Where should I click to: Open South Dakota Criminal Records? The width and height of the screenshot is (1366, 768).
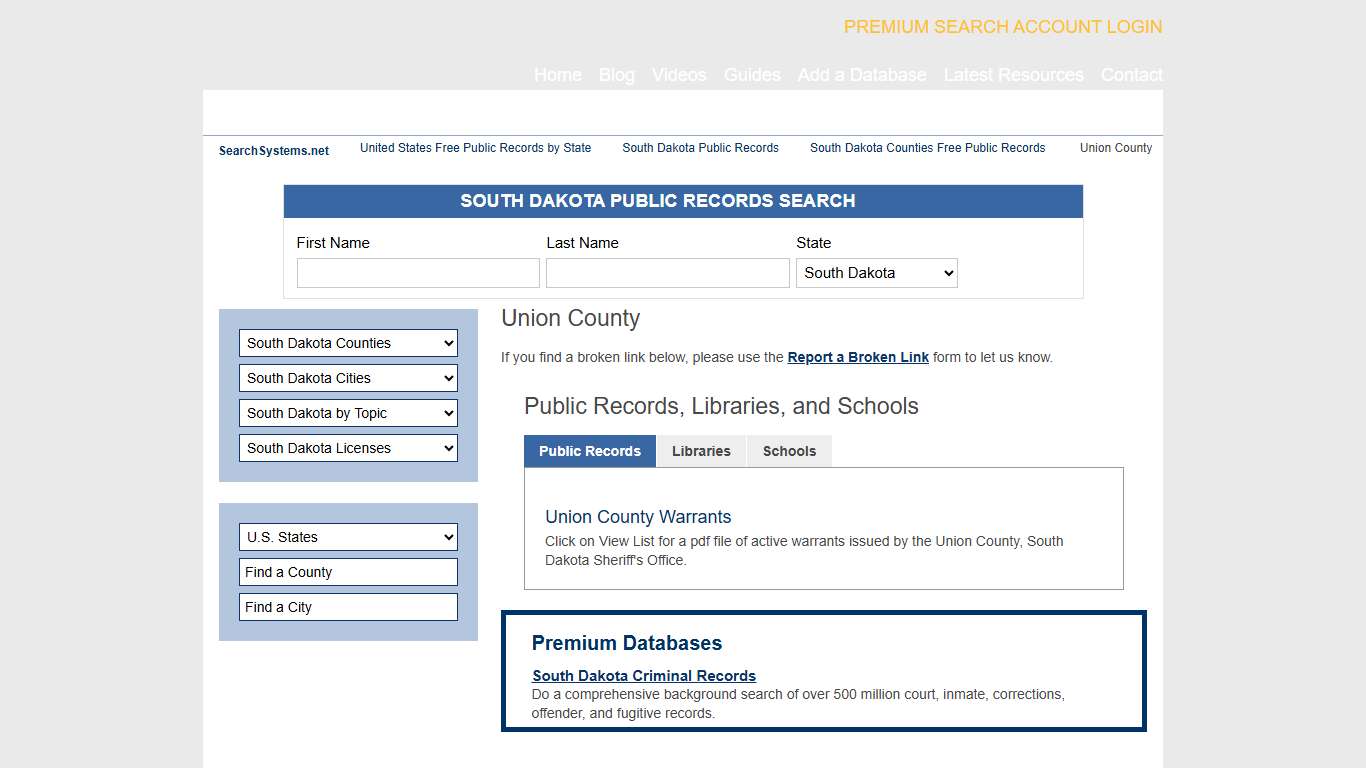pyautogui.click(x=644, y=675)
